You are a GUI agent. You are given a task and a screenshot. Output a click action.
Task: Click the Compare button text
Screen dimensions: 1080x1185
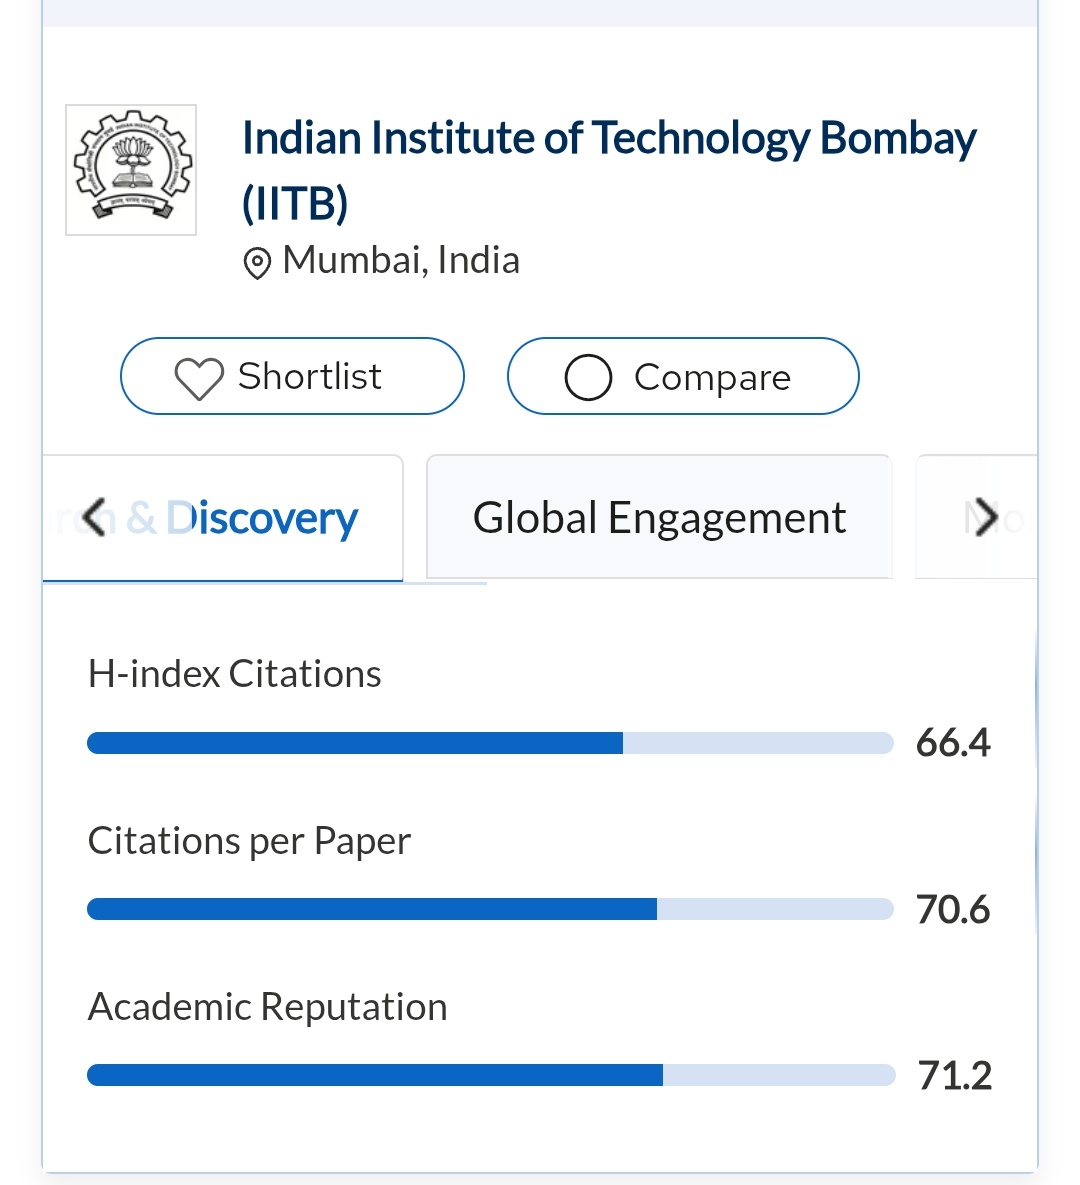pyautogui.click(x=712, y=378)
